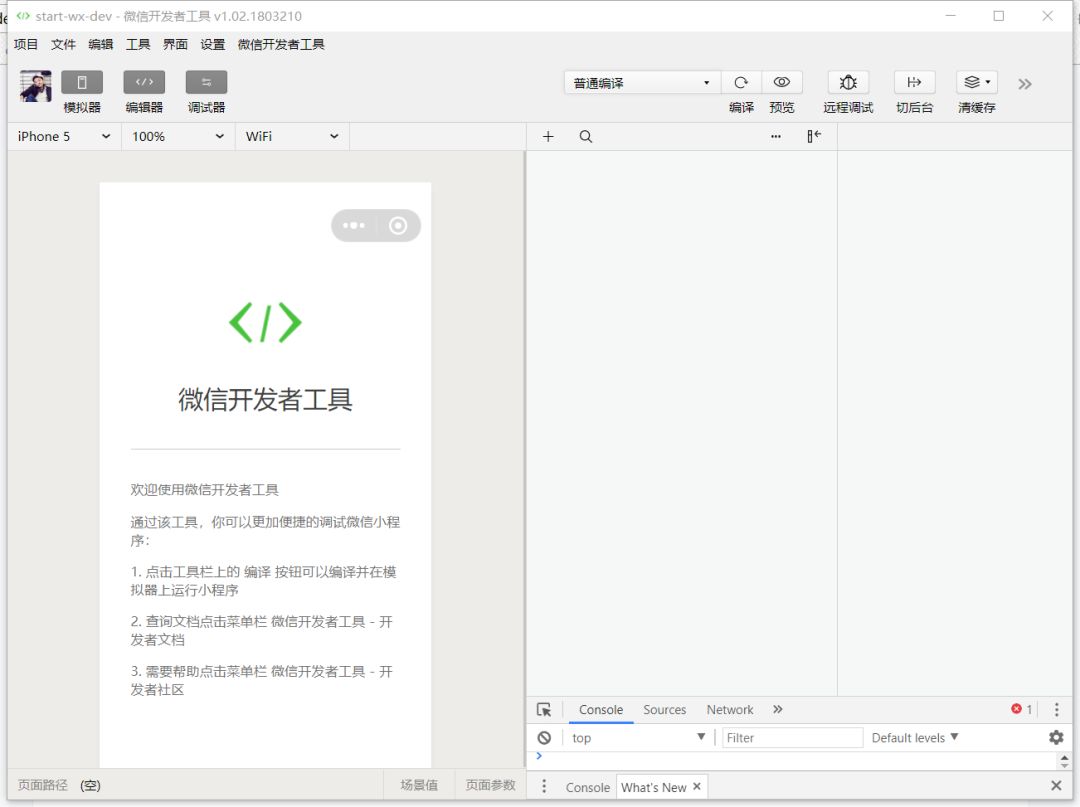Viewport: 1080px width, 807px height.
Task: Click the 欢迎使用微信开发者工具 text
Action: (205, 490)
